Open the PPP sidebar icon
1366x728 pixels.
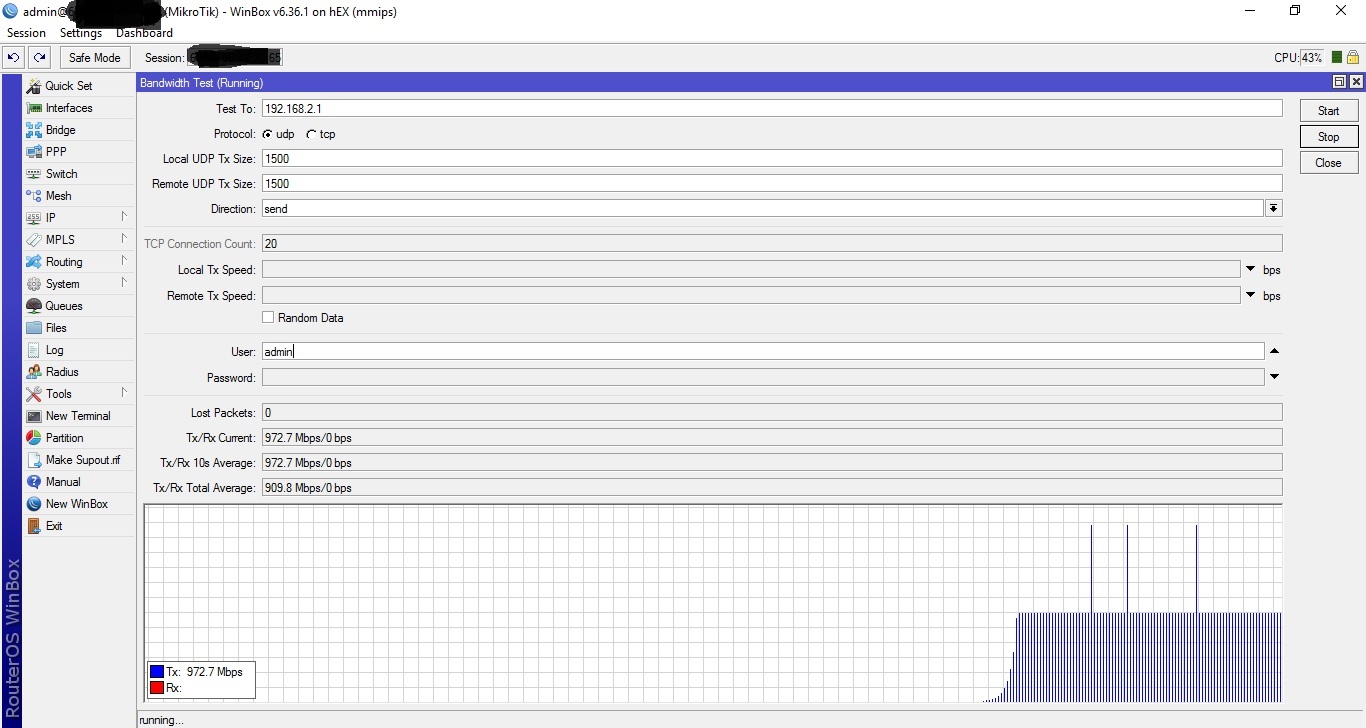34,152
